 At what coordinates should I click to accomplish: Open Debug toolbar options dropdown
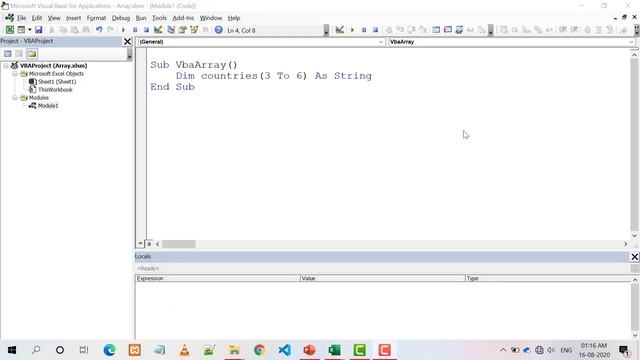point(491,30)
